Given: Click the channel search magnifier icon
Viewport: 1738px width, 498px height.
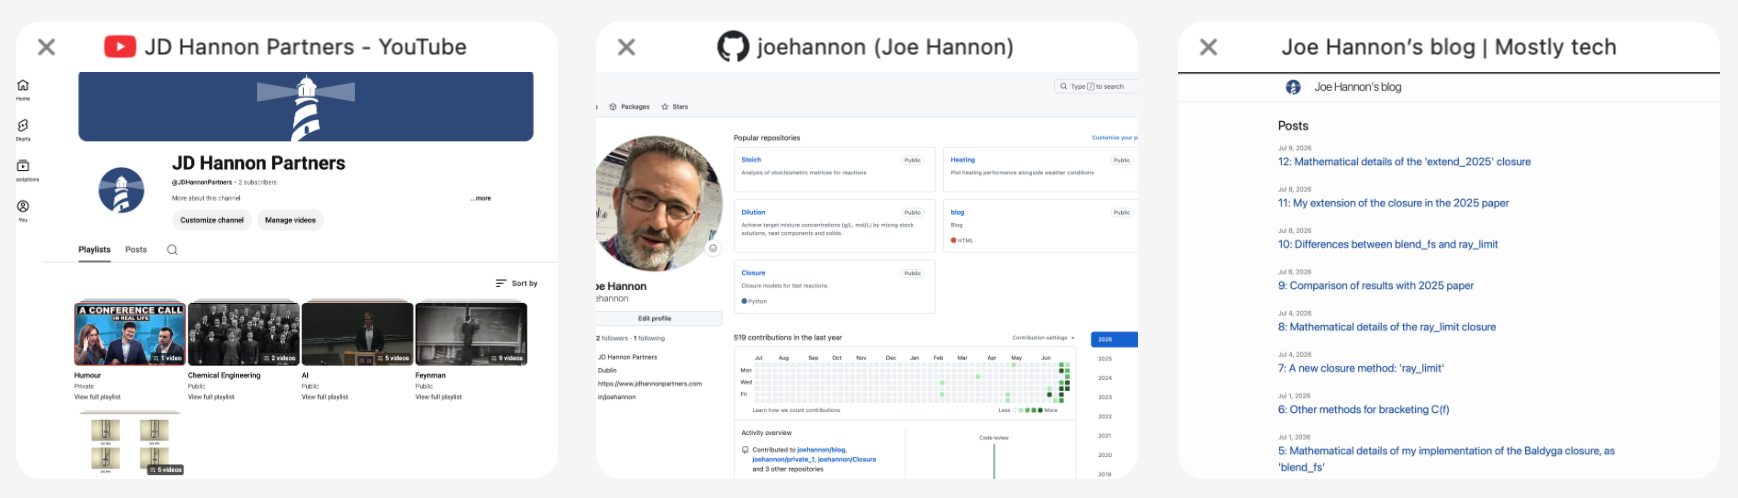Looking at the screenshot, I should tap(172, 250).
